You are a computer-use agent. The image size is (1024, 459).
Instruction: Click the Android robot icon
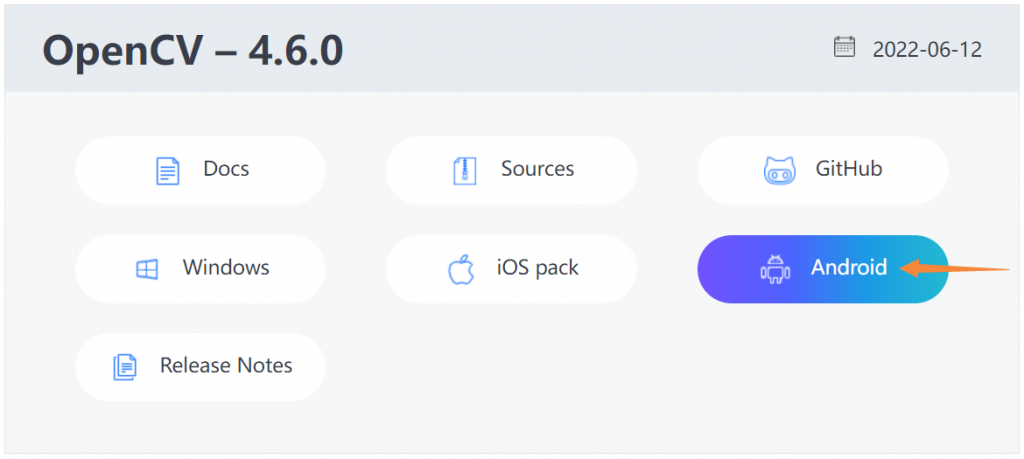tap(775, 269)
